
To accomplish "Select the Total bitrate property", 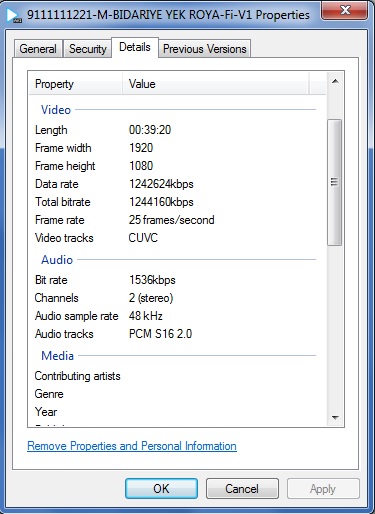I will pyautogui.click(x=63, y=202).
